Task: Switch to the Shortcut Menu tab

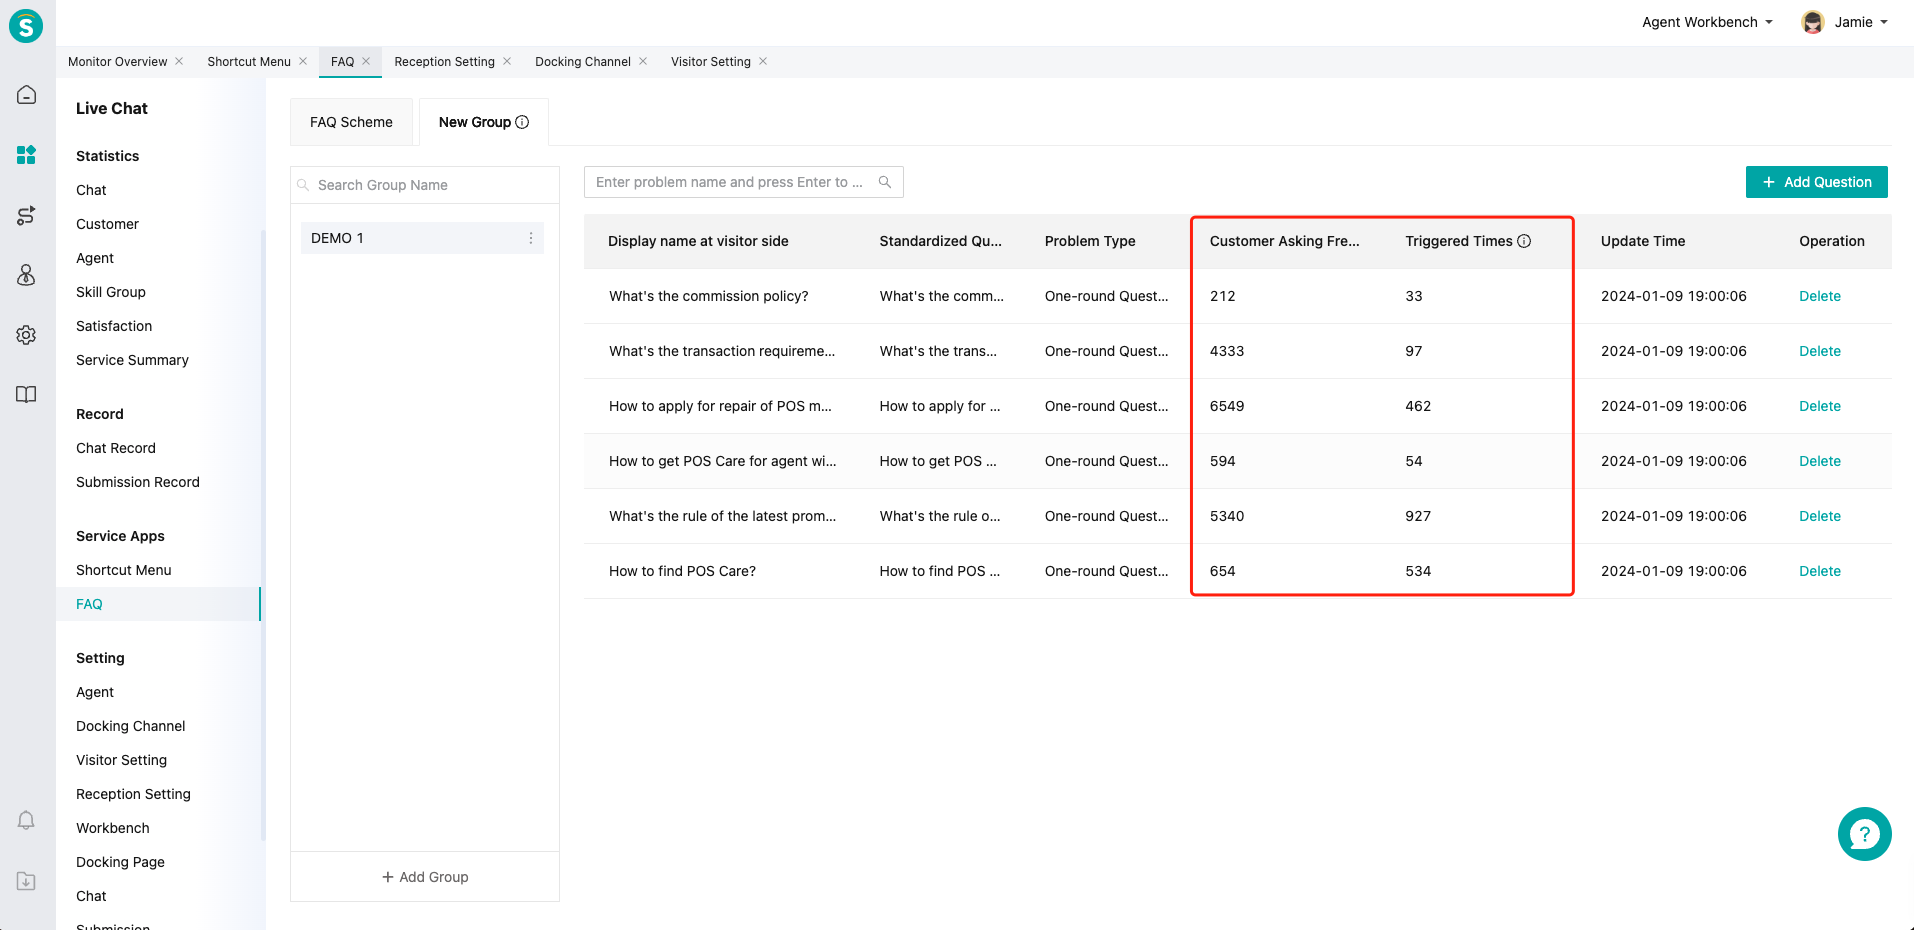Action: point(249,61)
